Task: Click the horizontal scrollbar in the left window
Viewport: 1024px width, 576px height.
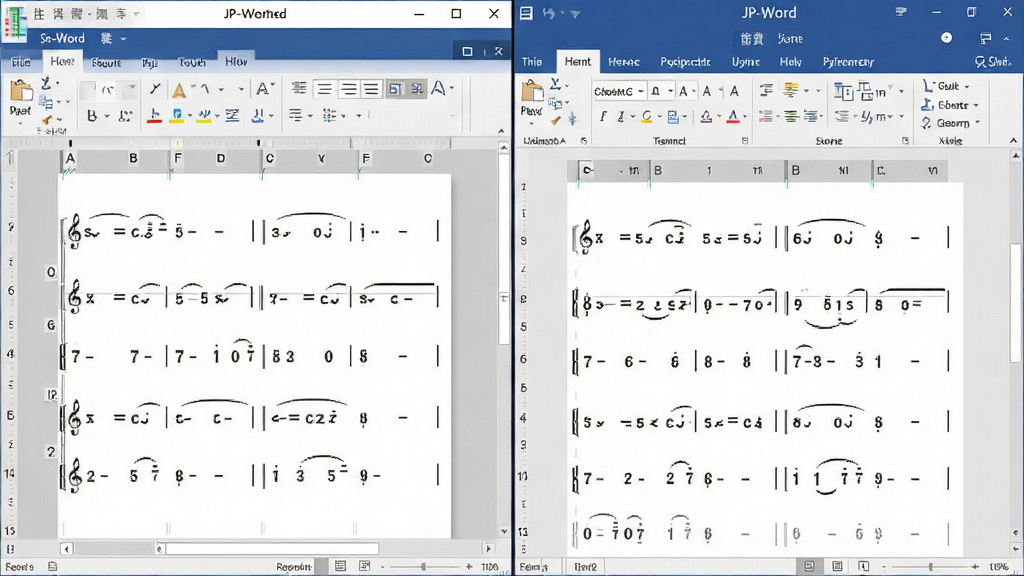Action: coord(272,549)
